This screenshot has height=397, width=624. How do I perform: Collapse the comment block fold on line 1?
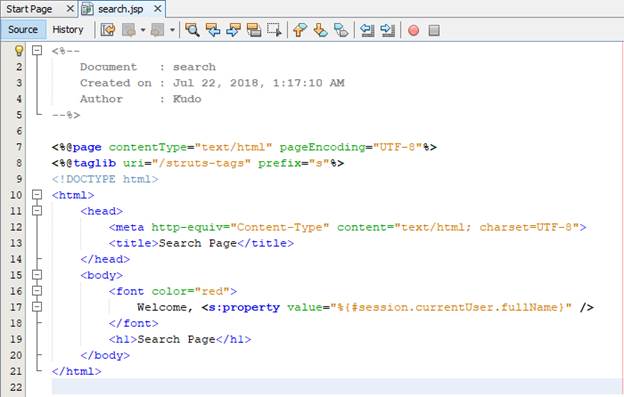click(37, 51)
